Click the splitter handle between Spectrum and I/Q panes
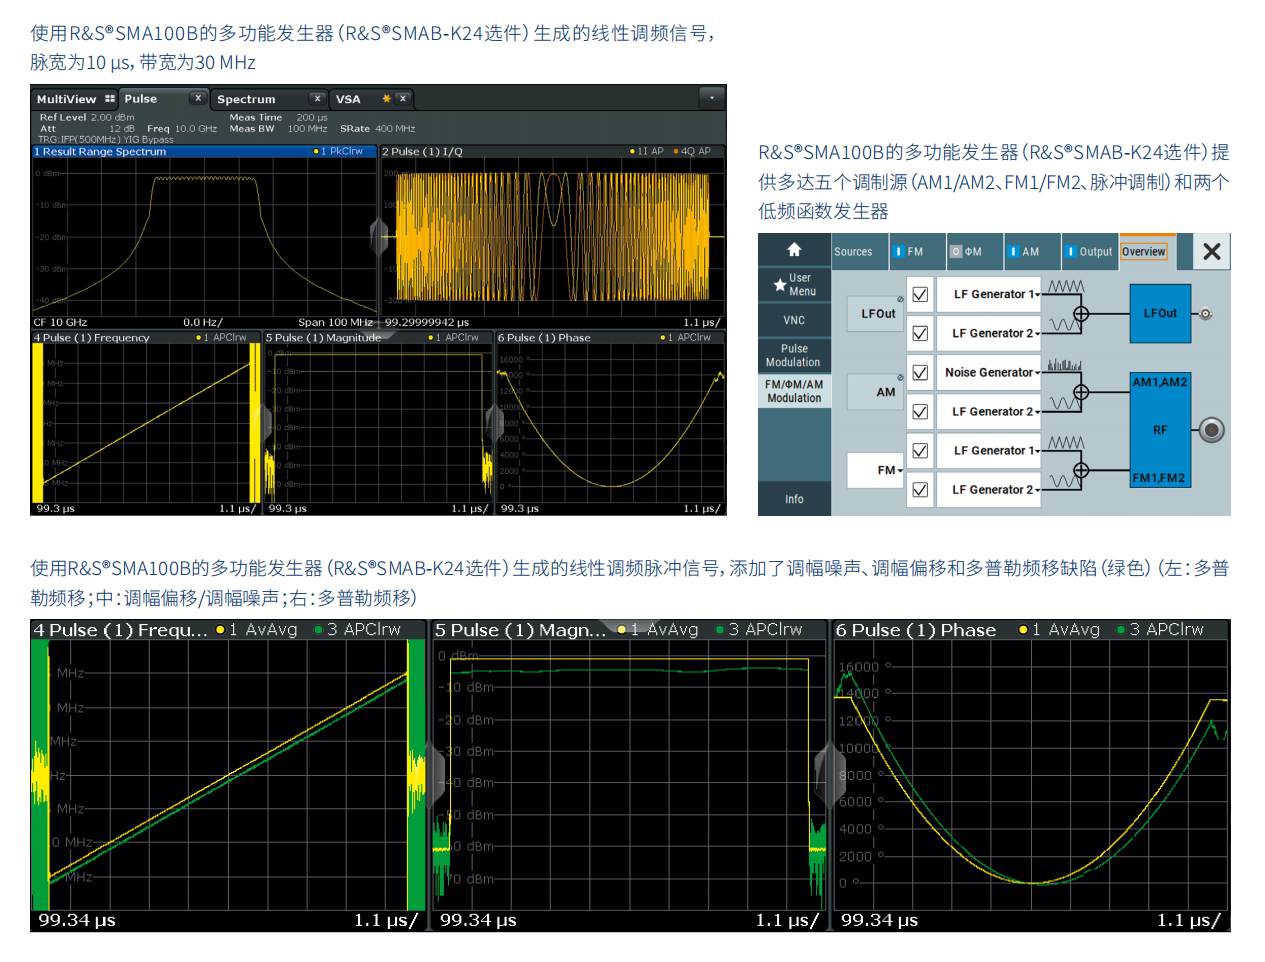The width and height of the screenshot is (1265, 962). [379, 236]
